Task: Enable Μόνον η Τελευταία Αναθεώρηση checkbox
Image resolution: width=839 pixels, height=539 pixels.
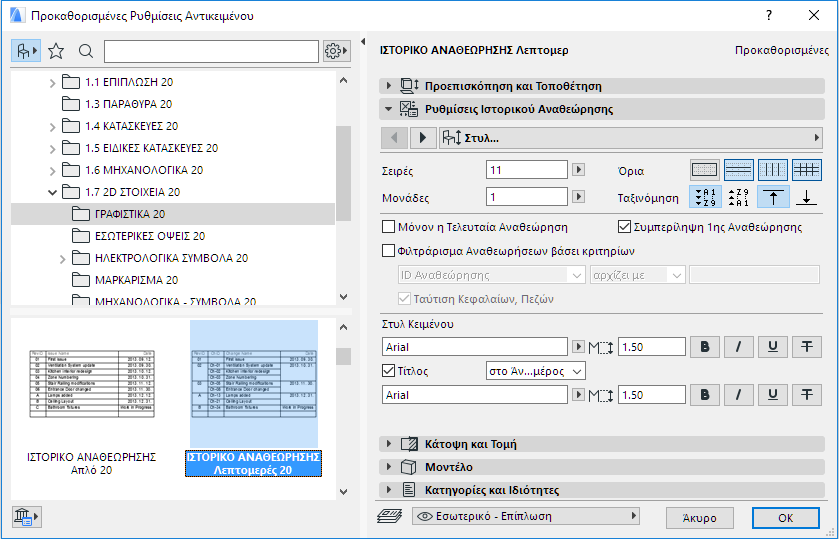Action: click(388, 227)
